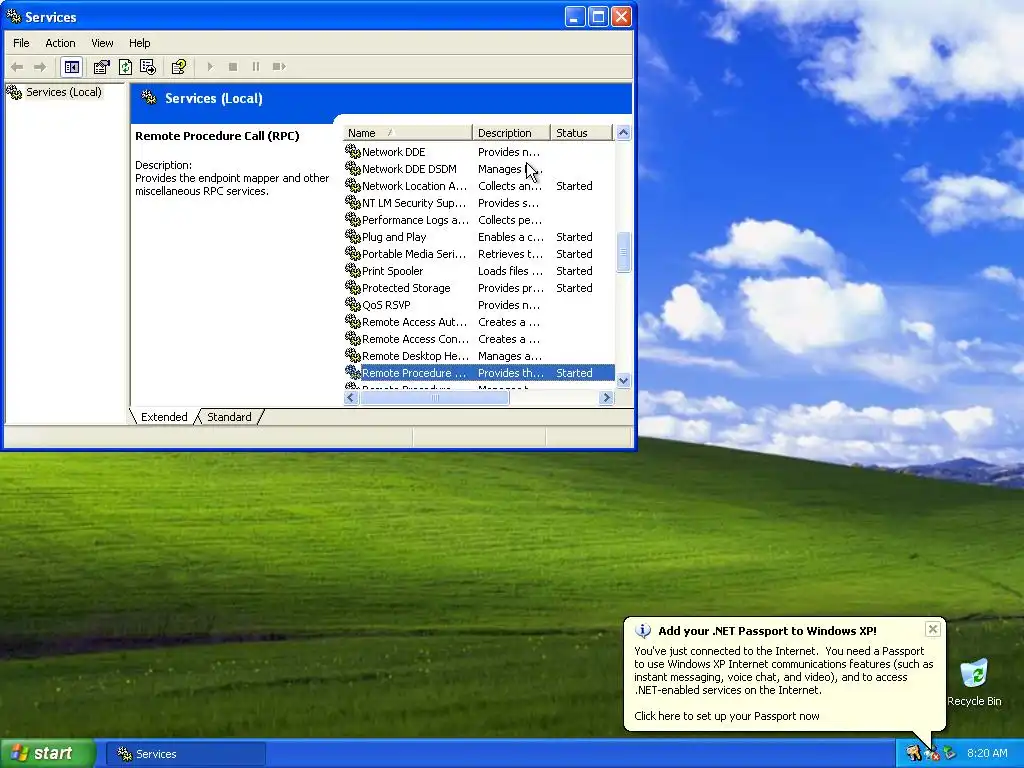Click the Pause Service icon

256,67
